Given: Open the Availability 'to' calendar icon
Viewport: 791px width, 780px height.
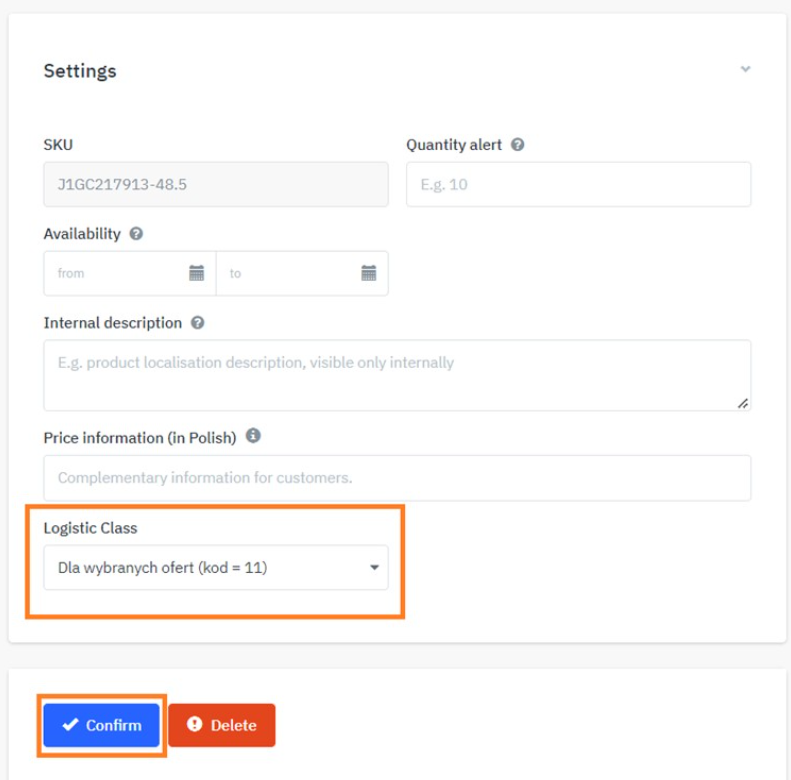Looking at the screenshot, I should 368,273.
